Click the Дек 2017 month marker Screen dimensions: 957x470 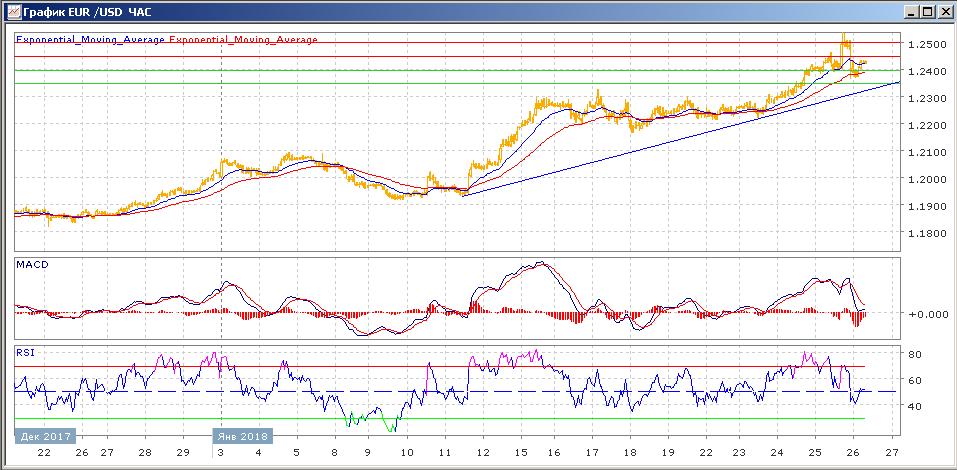point(44,437)
